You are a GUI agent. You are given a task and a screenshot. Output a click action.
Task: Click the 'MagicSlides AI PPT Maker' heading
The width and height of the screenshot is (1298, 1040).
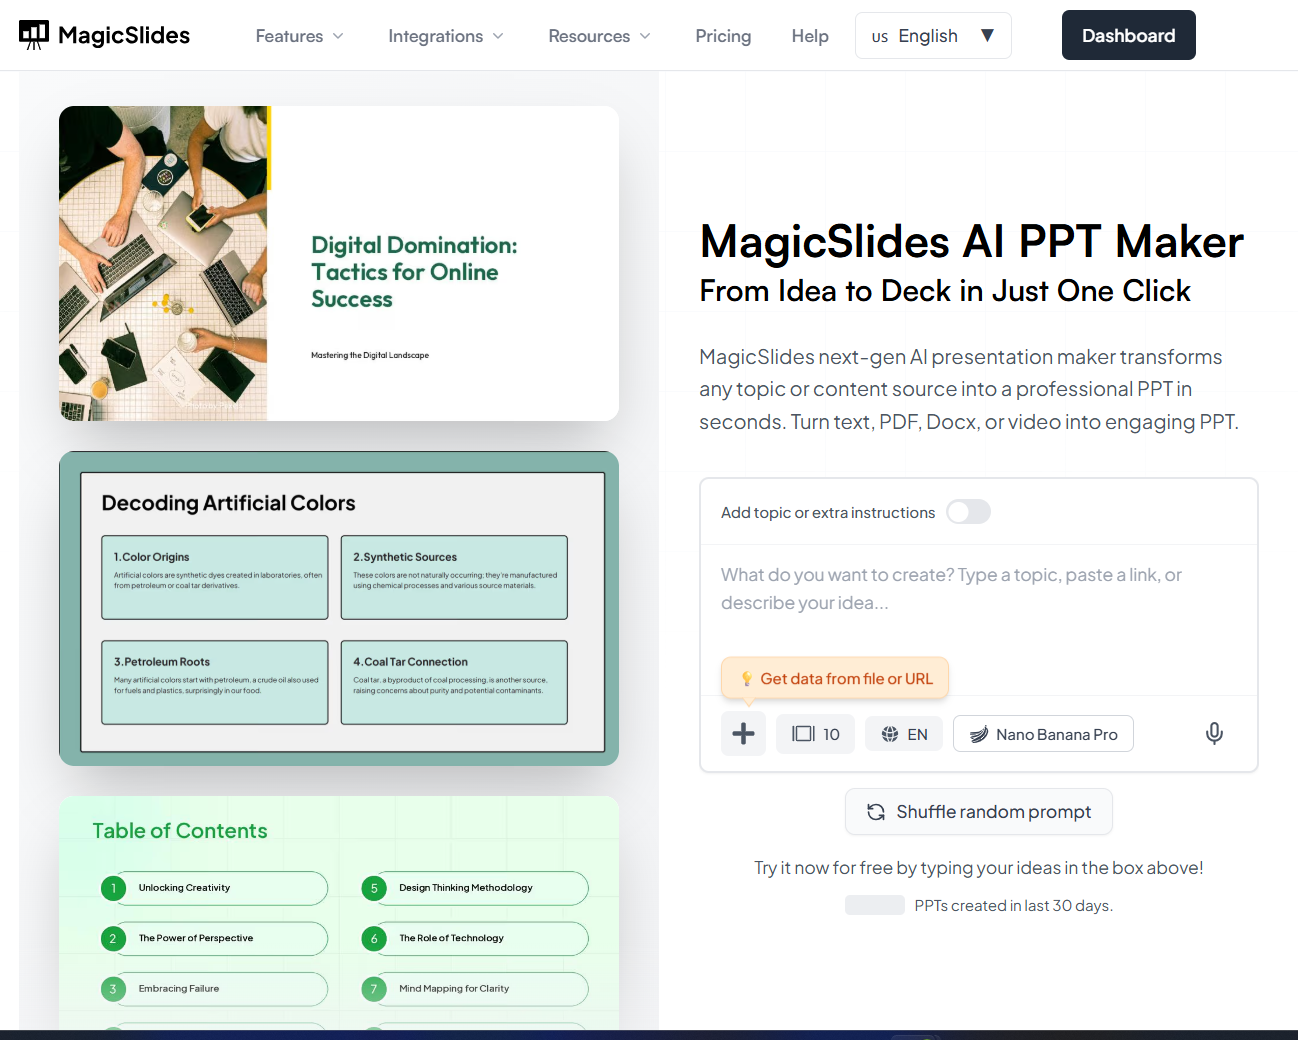972,241
